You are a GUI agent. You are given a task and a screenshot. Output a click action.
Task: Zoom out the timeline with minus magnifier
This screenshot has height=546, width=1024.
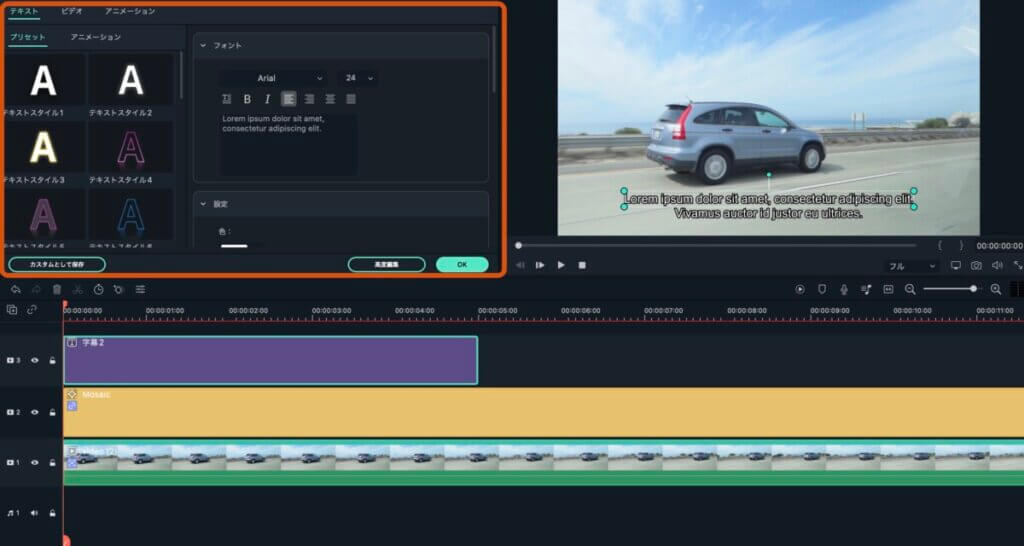tap(910, 289)
